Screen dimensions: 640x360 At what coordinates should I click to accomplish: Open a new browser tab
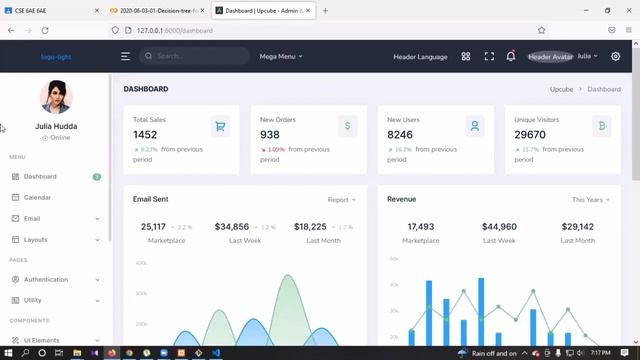[325, 11]
